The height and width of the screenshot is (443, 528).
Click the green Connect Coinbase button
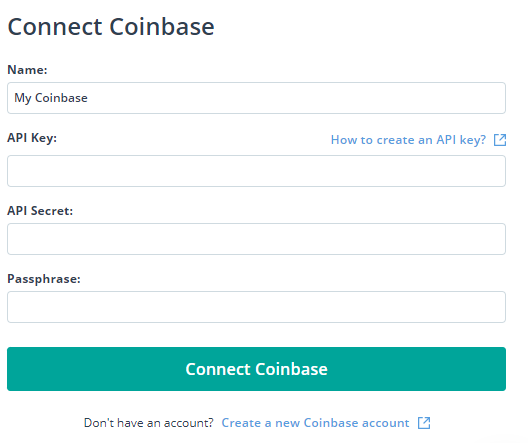point(256,369)
